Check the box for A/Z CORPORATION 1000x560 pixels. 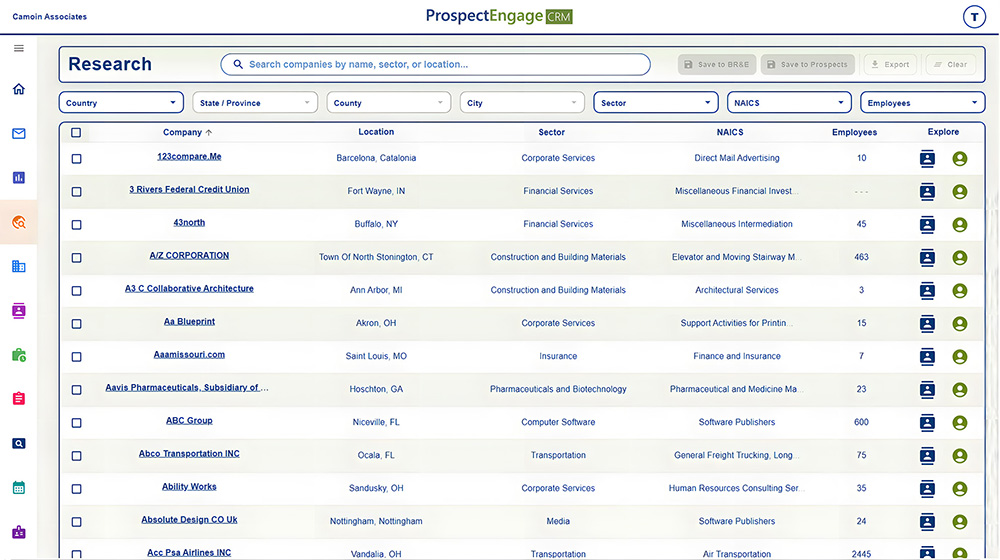77,258
